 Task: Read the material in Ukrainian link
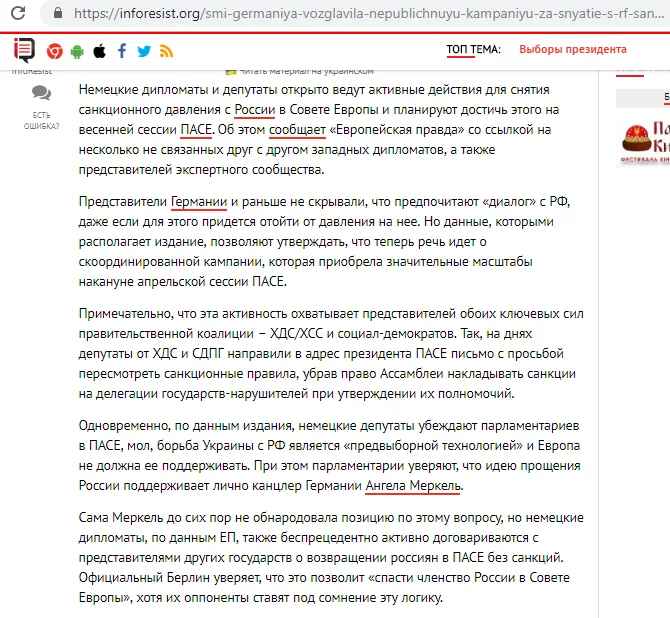point(300,71)
